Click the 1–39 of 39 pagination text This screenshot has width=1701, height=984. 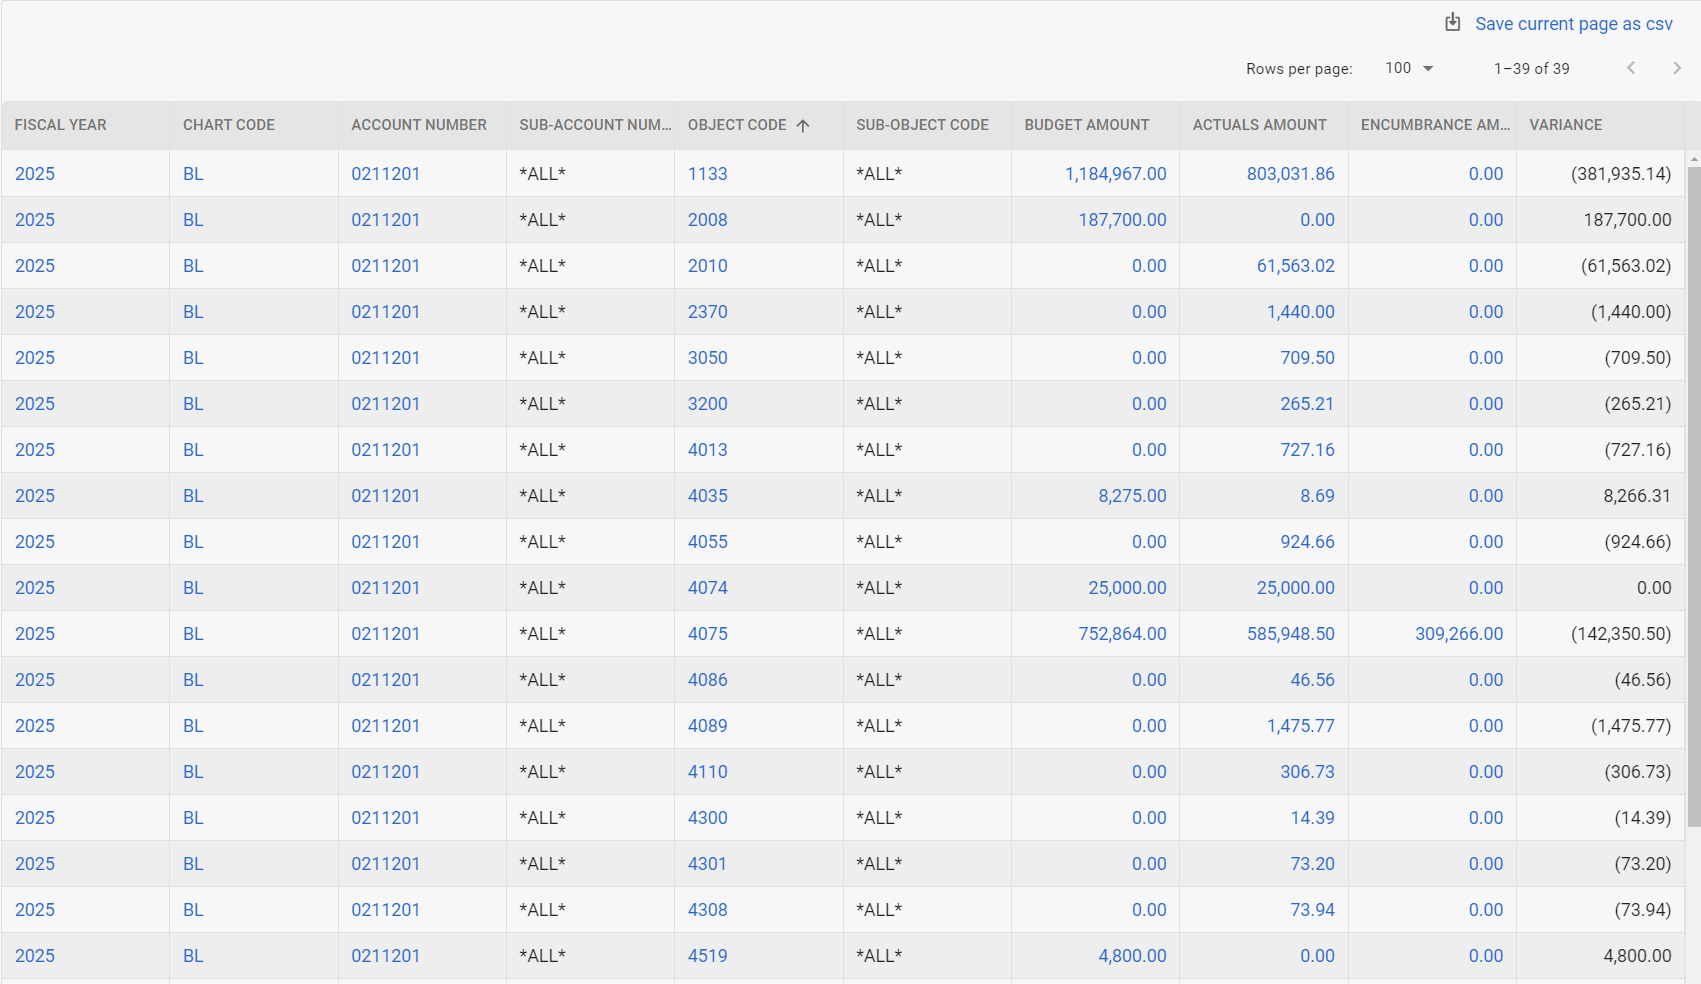click(x=1531, y=69)
